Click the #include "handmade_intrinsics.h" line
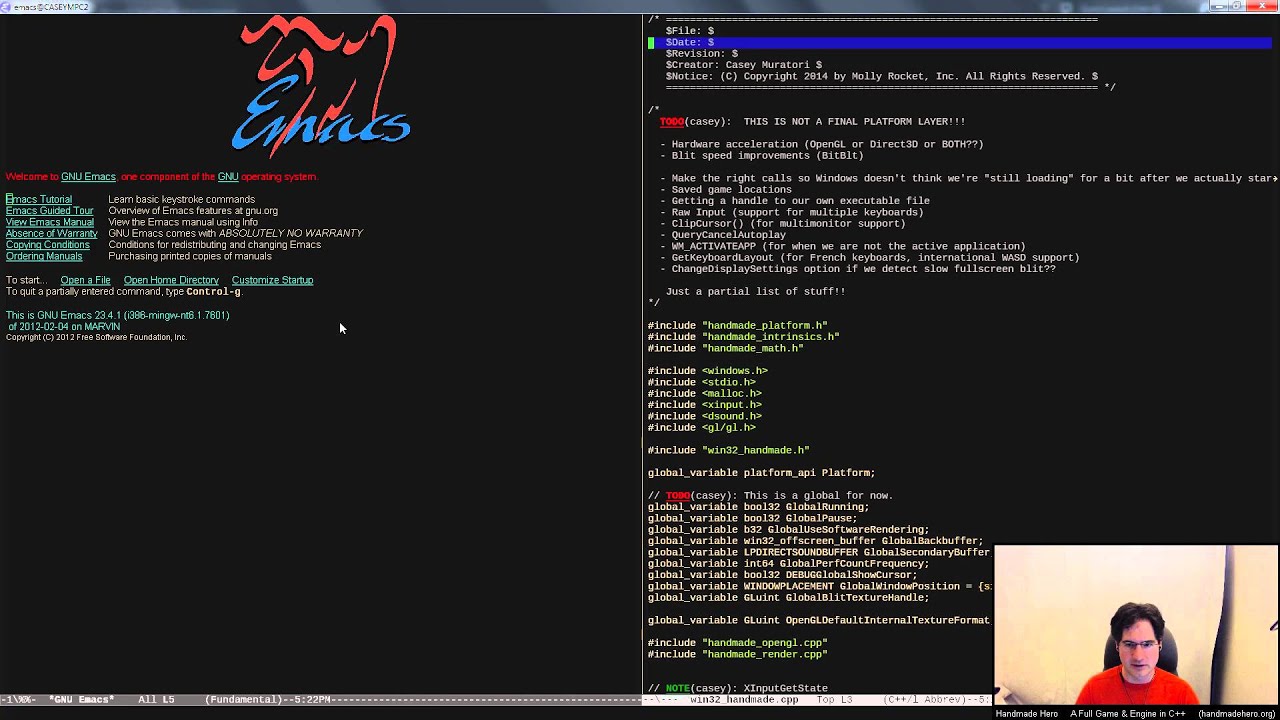The image size is (1280, 720). coord(744,337)
